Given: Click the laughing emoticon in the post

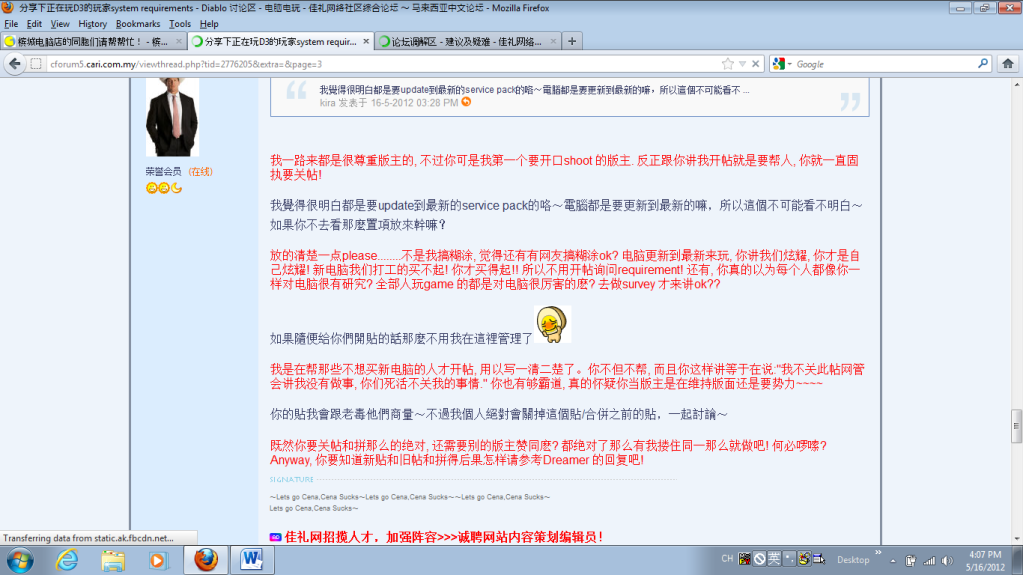Looking at the screenshot, I should [552, 324].
